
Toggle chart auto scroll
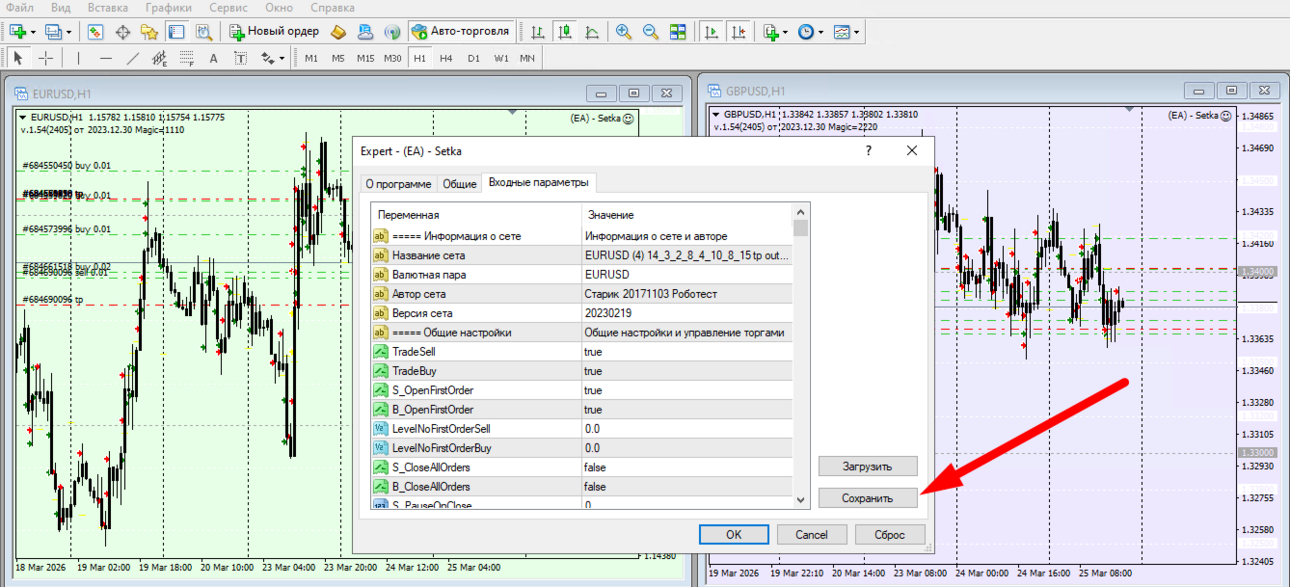point(711,32)
